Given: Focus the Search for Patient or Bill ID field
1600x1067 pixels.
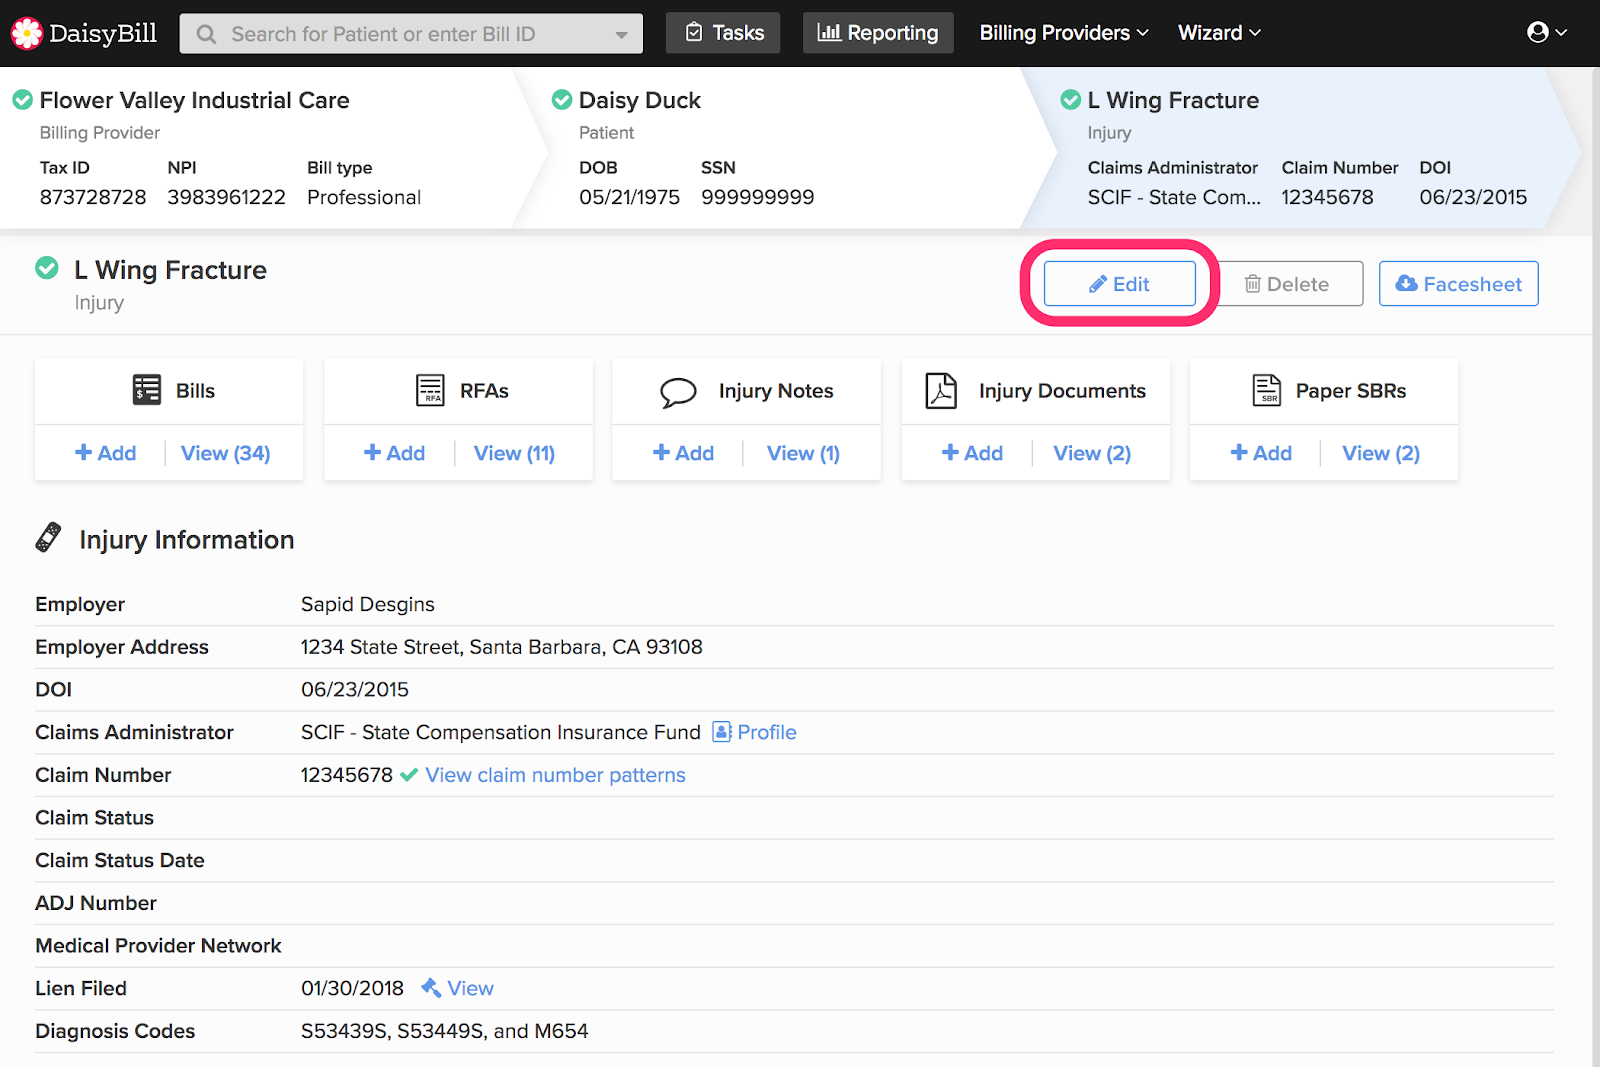Looking at the screenshot, I should pos(411,34).
